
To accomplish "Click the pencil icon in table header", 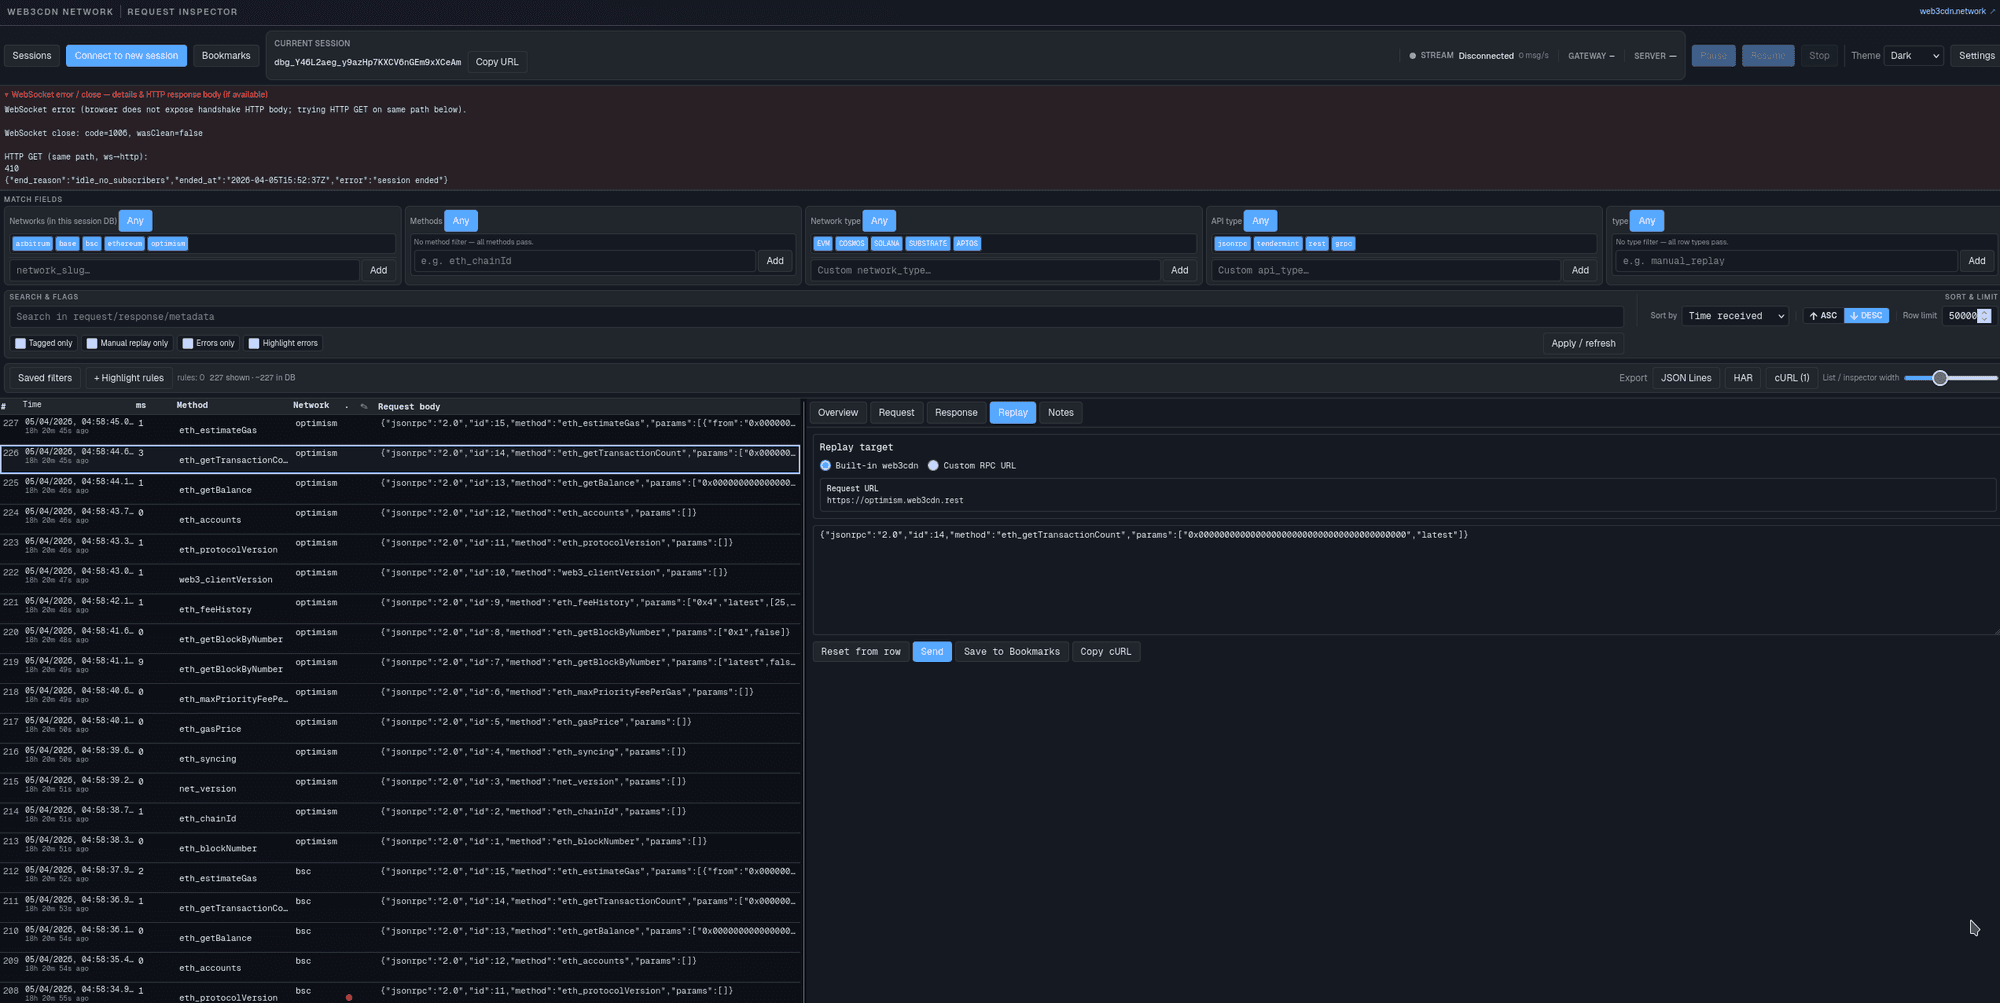I will tap(363, 407).
